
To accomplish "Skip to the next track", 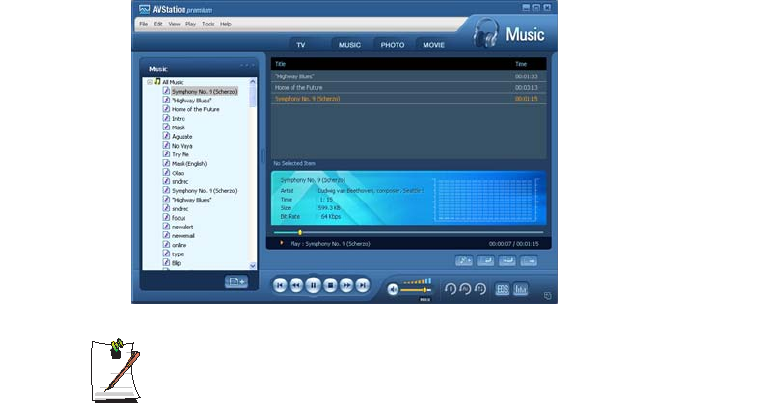I will 363,285.
